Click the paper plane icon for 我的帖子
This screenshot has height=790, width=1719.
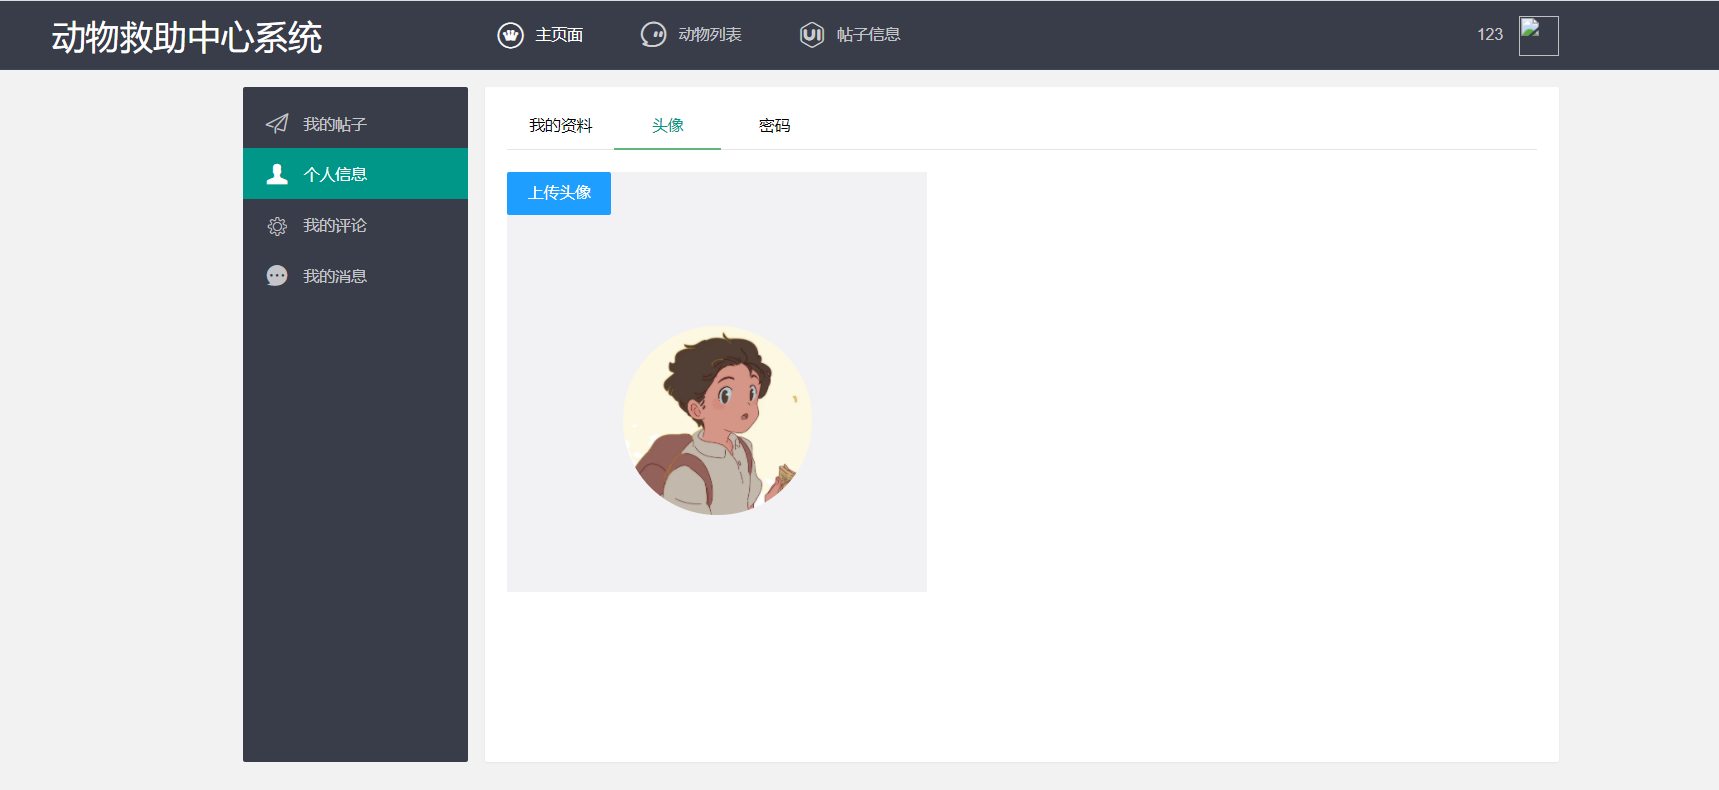277,124
